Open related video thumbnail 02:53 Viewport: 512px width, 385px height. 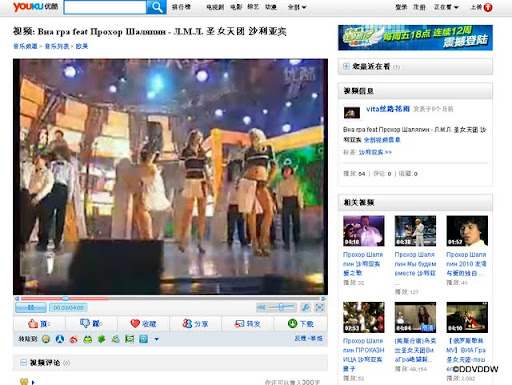(x=364, y=317)
